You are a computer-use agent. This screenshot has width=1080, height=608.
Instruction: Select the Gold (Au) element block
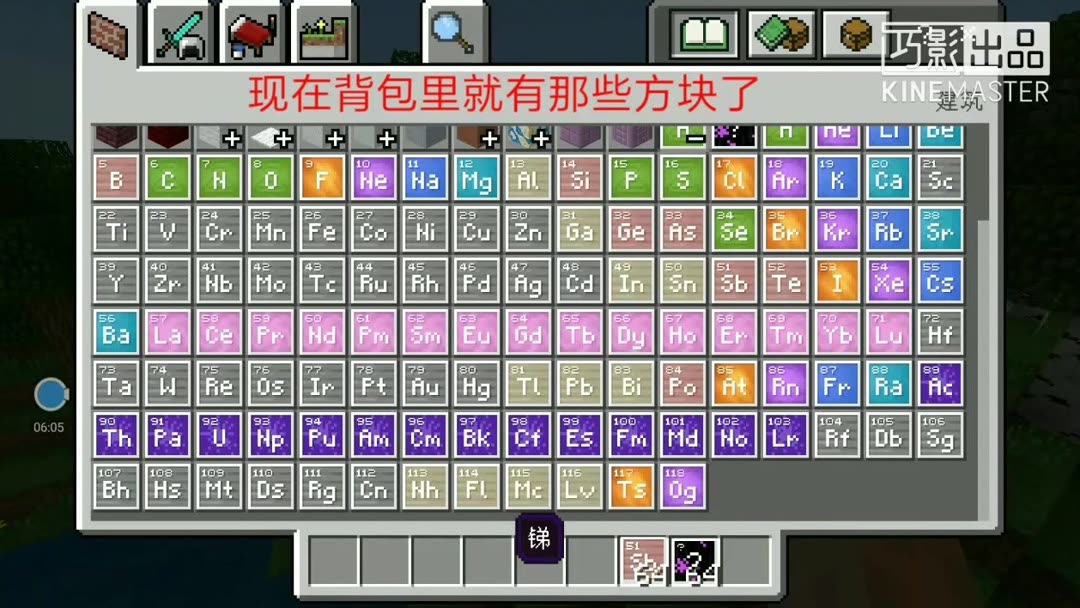[424, 385]
